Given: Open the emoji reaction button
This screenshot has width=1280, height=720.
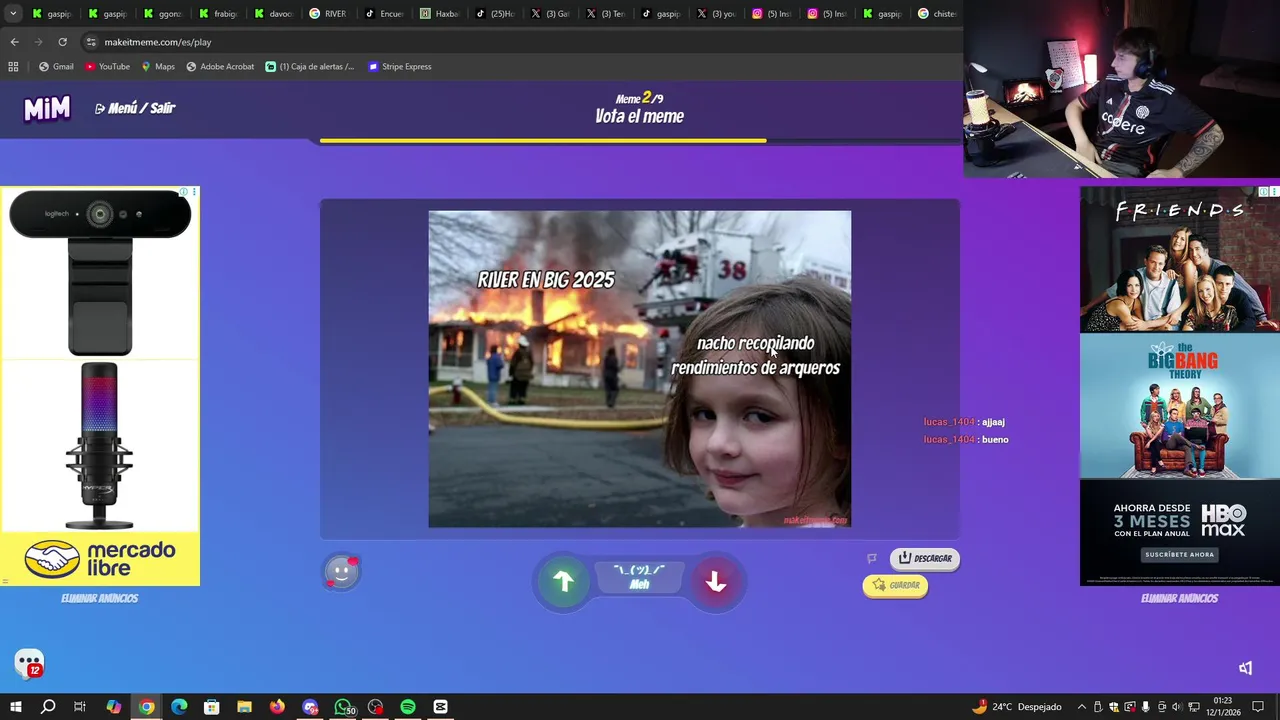Looking at the screenshot, I should point(341,572).
